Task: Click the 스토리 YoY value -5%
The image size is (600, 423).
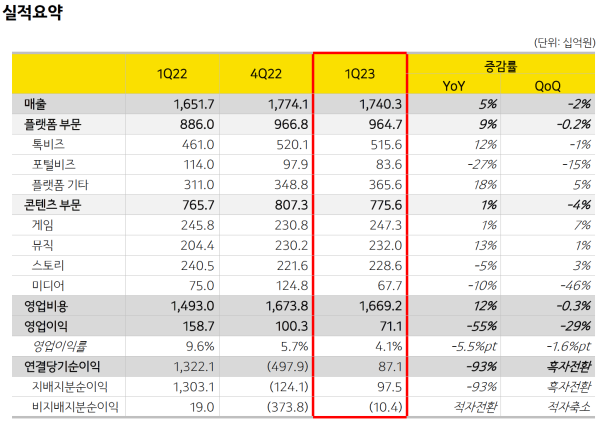Action: 486,266
